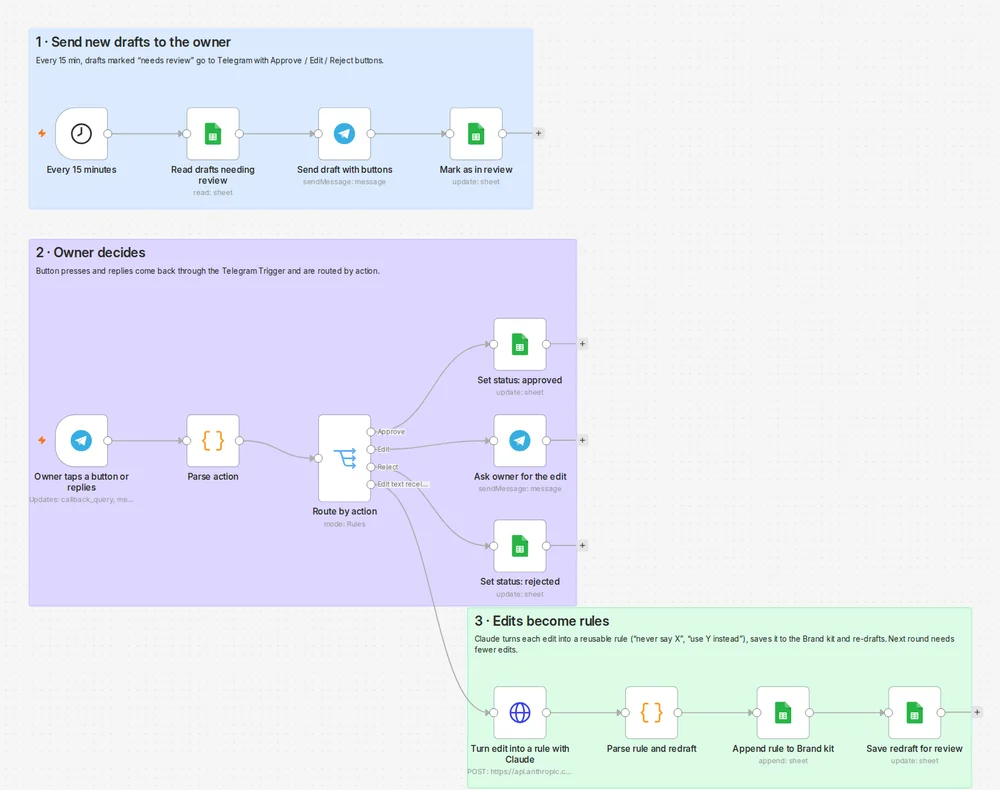
Task: Select the '2 · Owner decides' sticky note heading
Action: (x=91, y=252)
